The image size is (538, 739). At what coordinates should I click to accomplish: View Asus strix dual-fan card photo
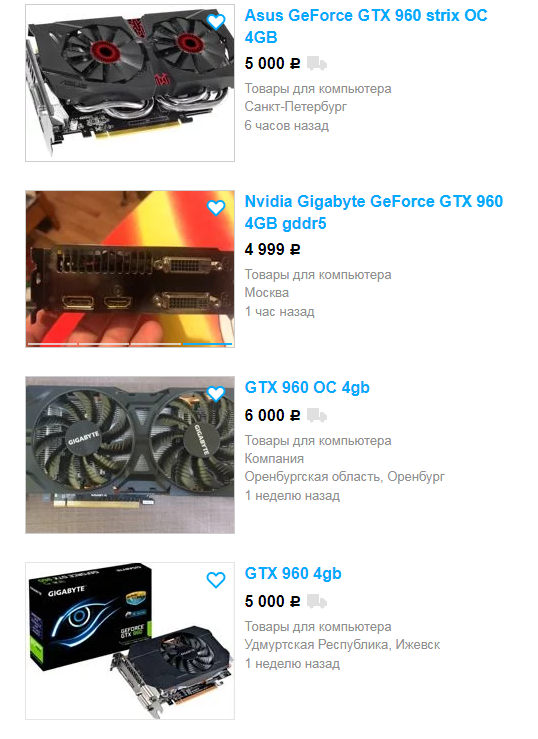[130, 83]
